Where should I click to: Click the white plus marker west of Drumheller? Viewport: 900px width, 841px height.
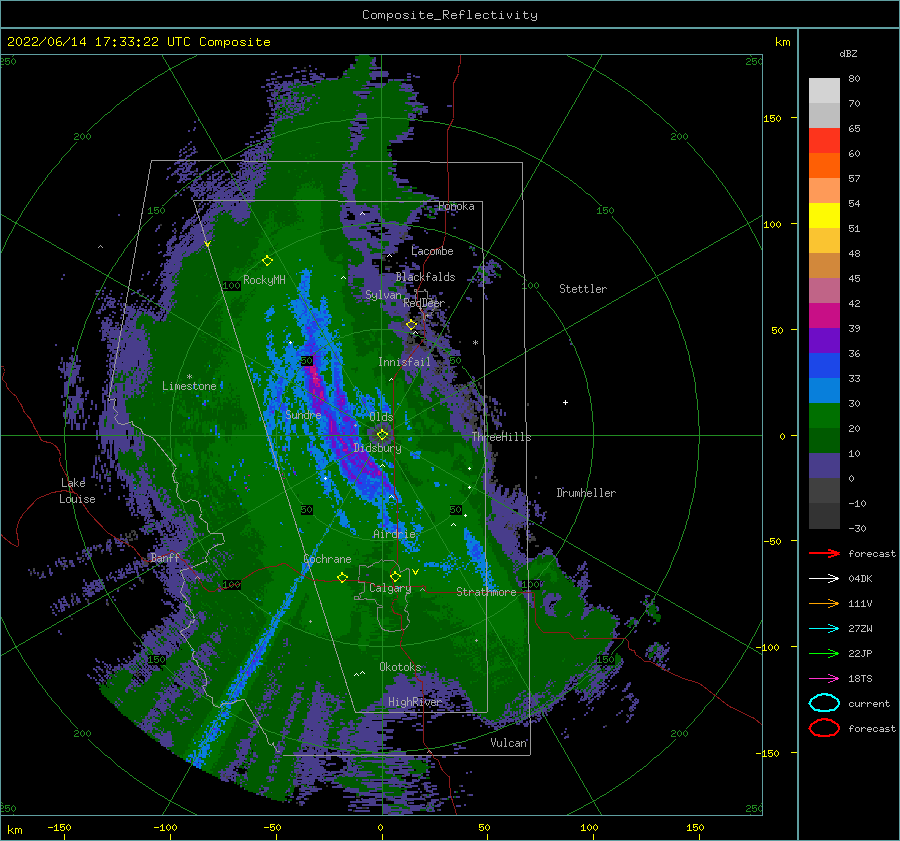pos(565,402)
